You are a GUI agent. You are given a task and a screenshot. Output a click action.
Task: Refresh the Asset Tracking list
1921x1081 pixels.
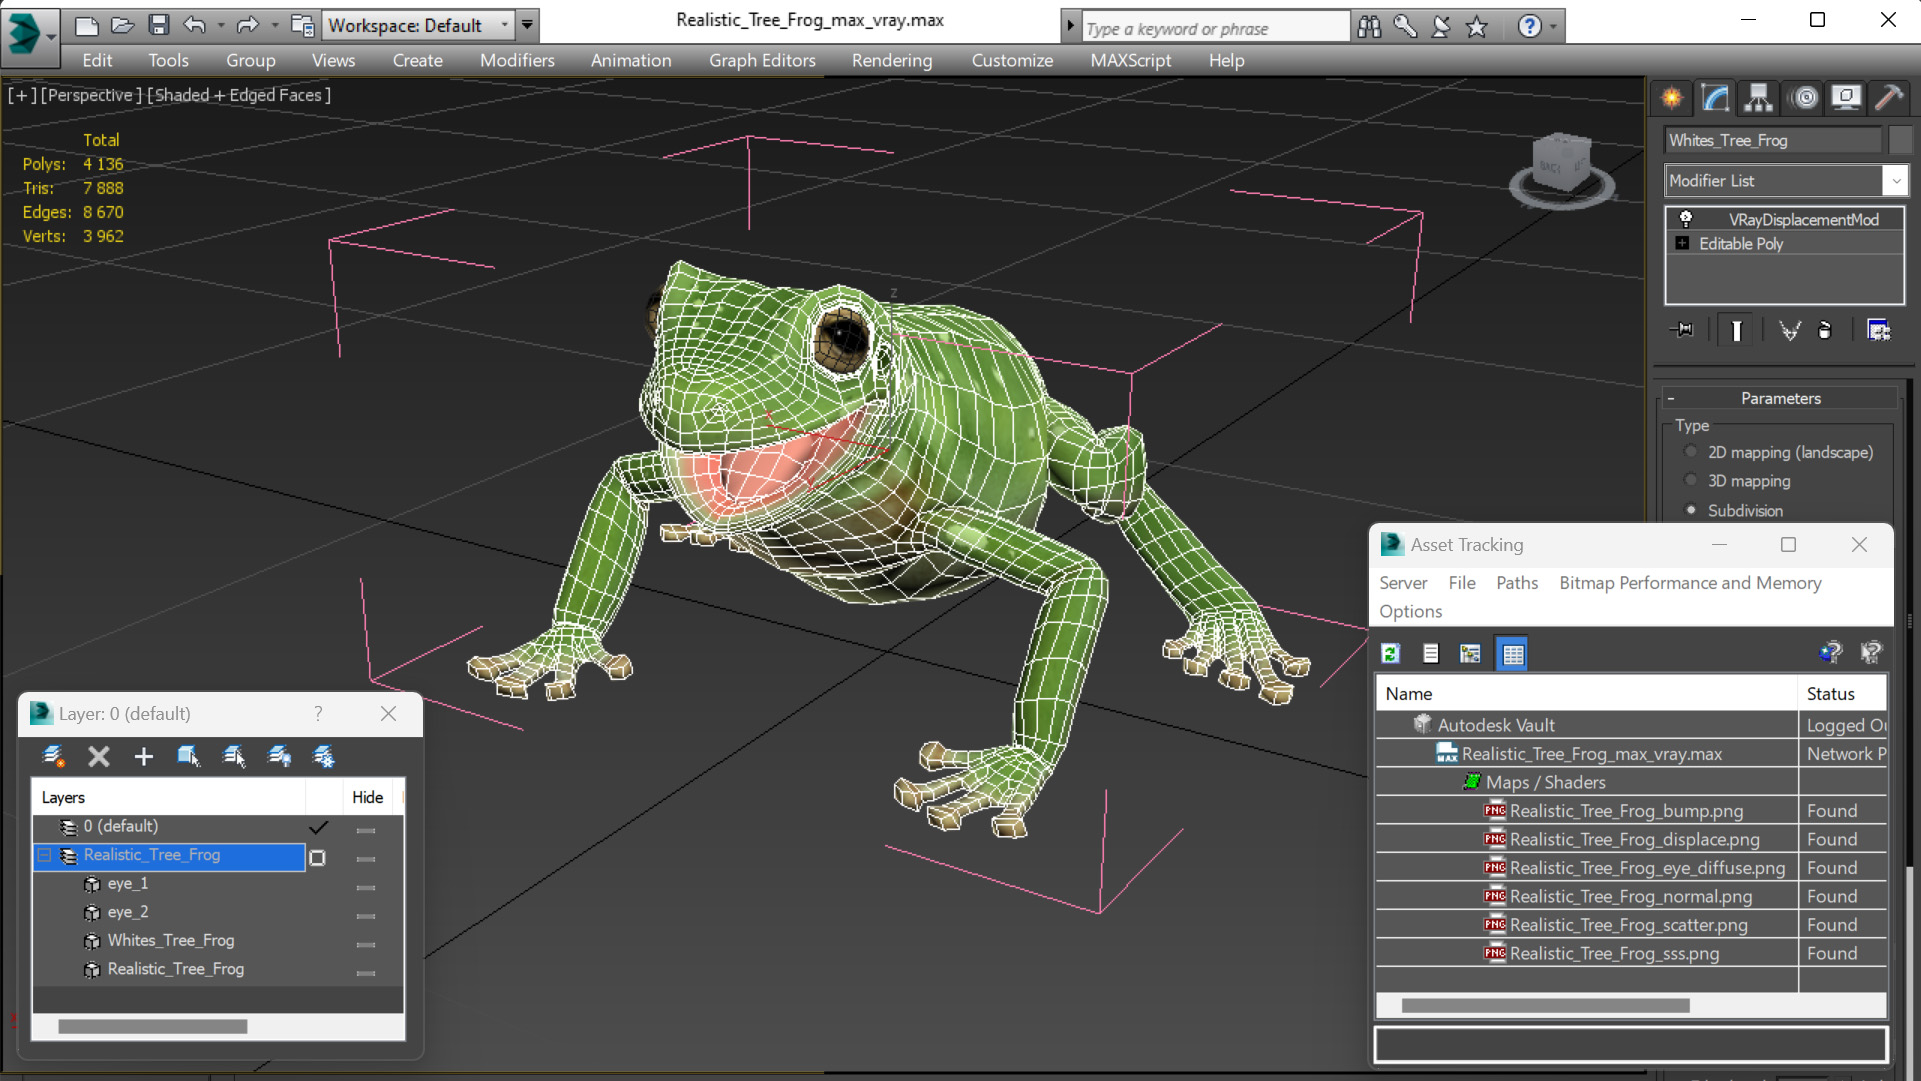[1391, 654]
